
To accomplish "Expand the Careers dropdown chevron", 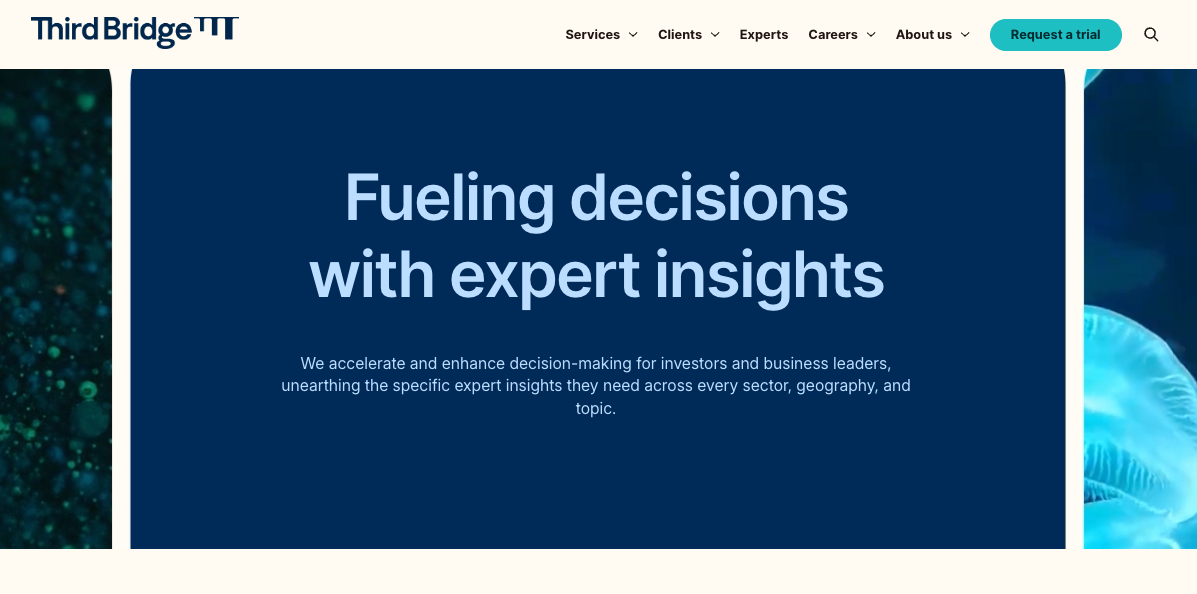I will (871, 35).
